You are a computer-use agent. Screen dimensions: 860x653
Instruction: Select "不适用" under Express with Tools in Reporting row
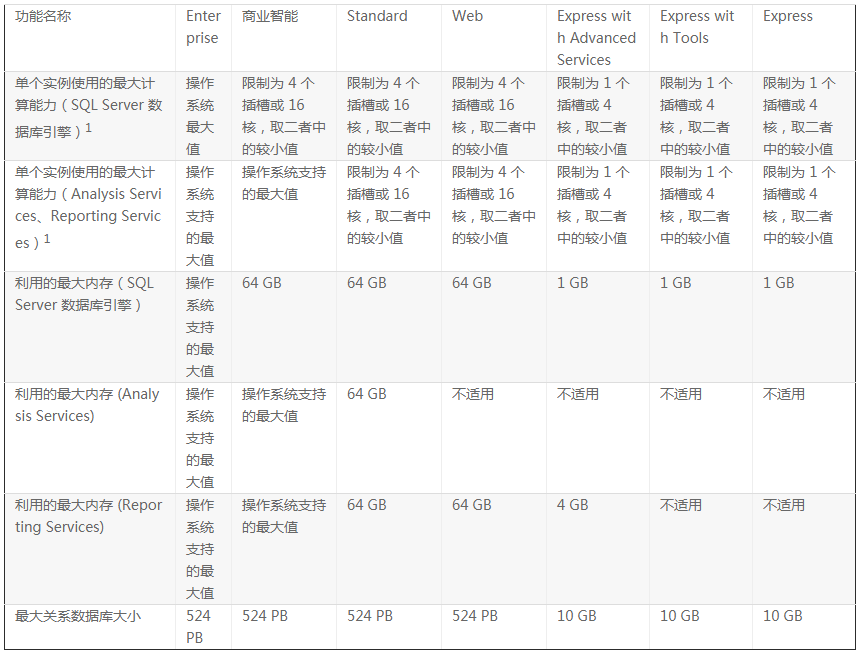[x=681, y=505]
